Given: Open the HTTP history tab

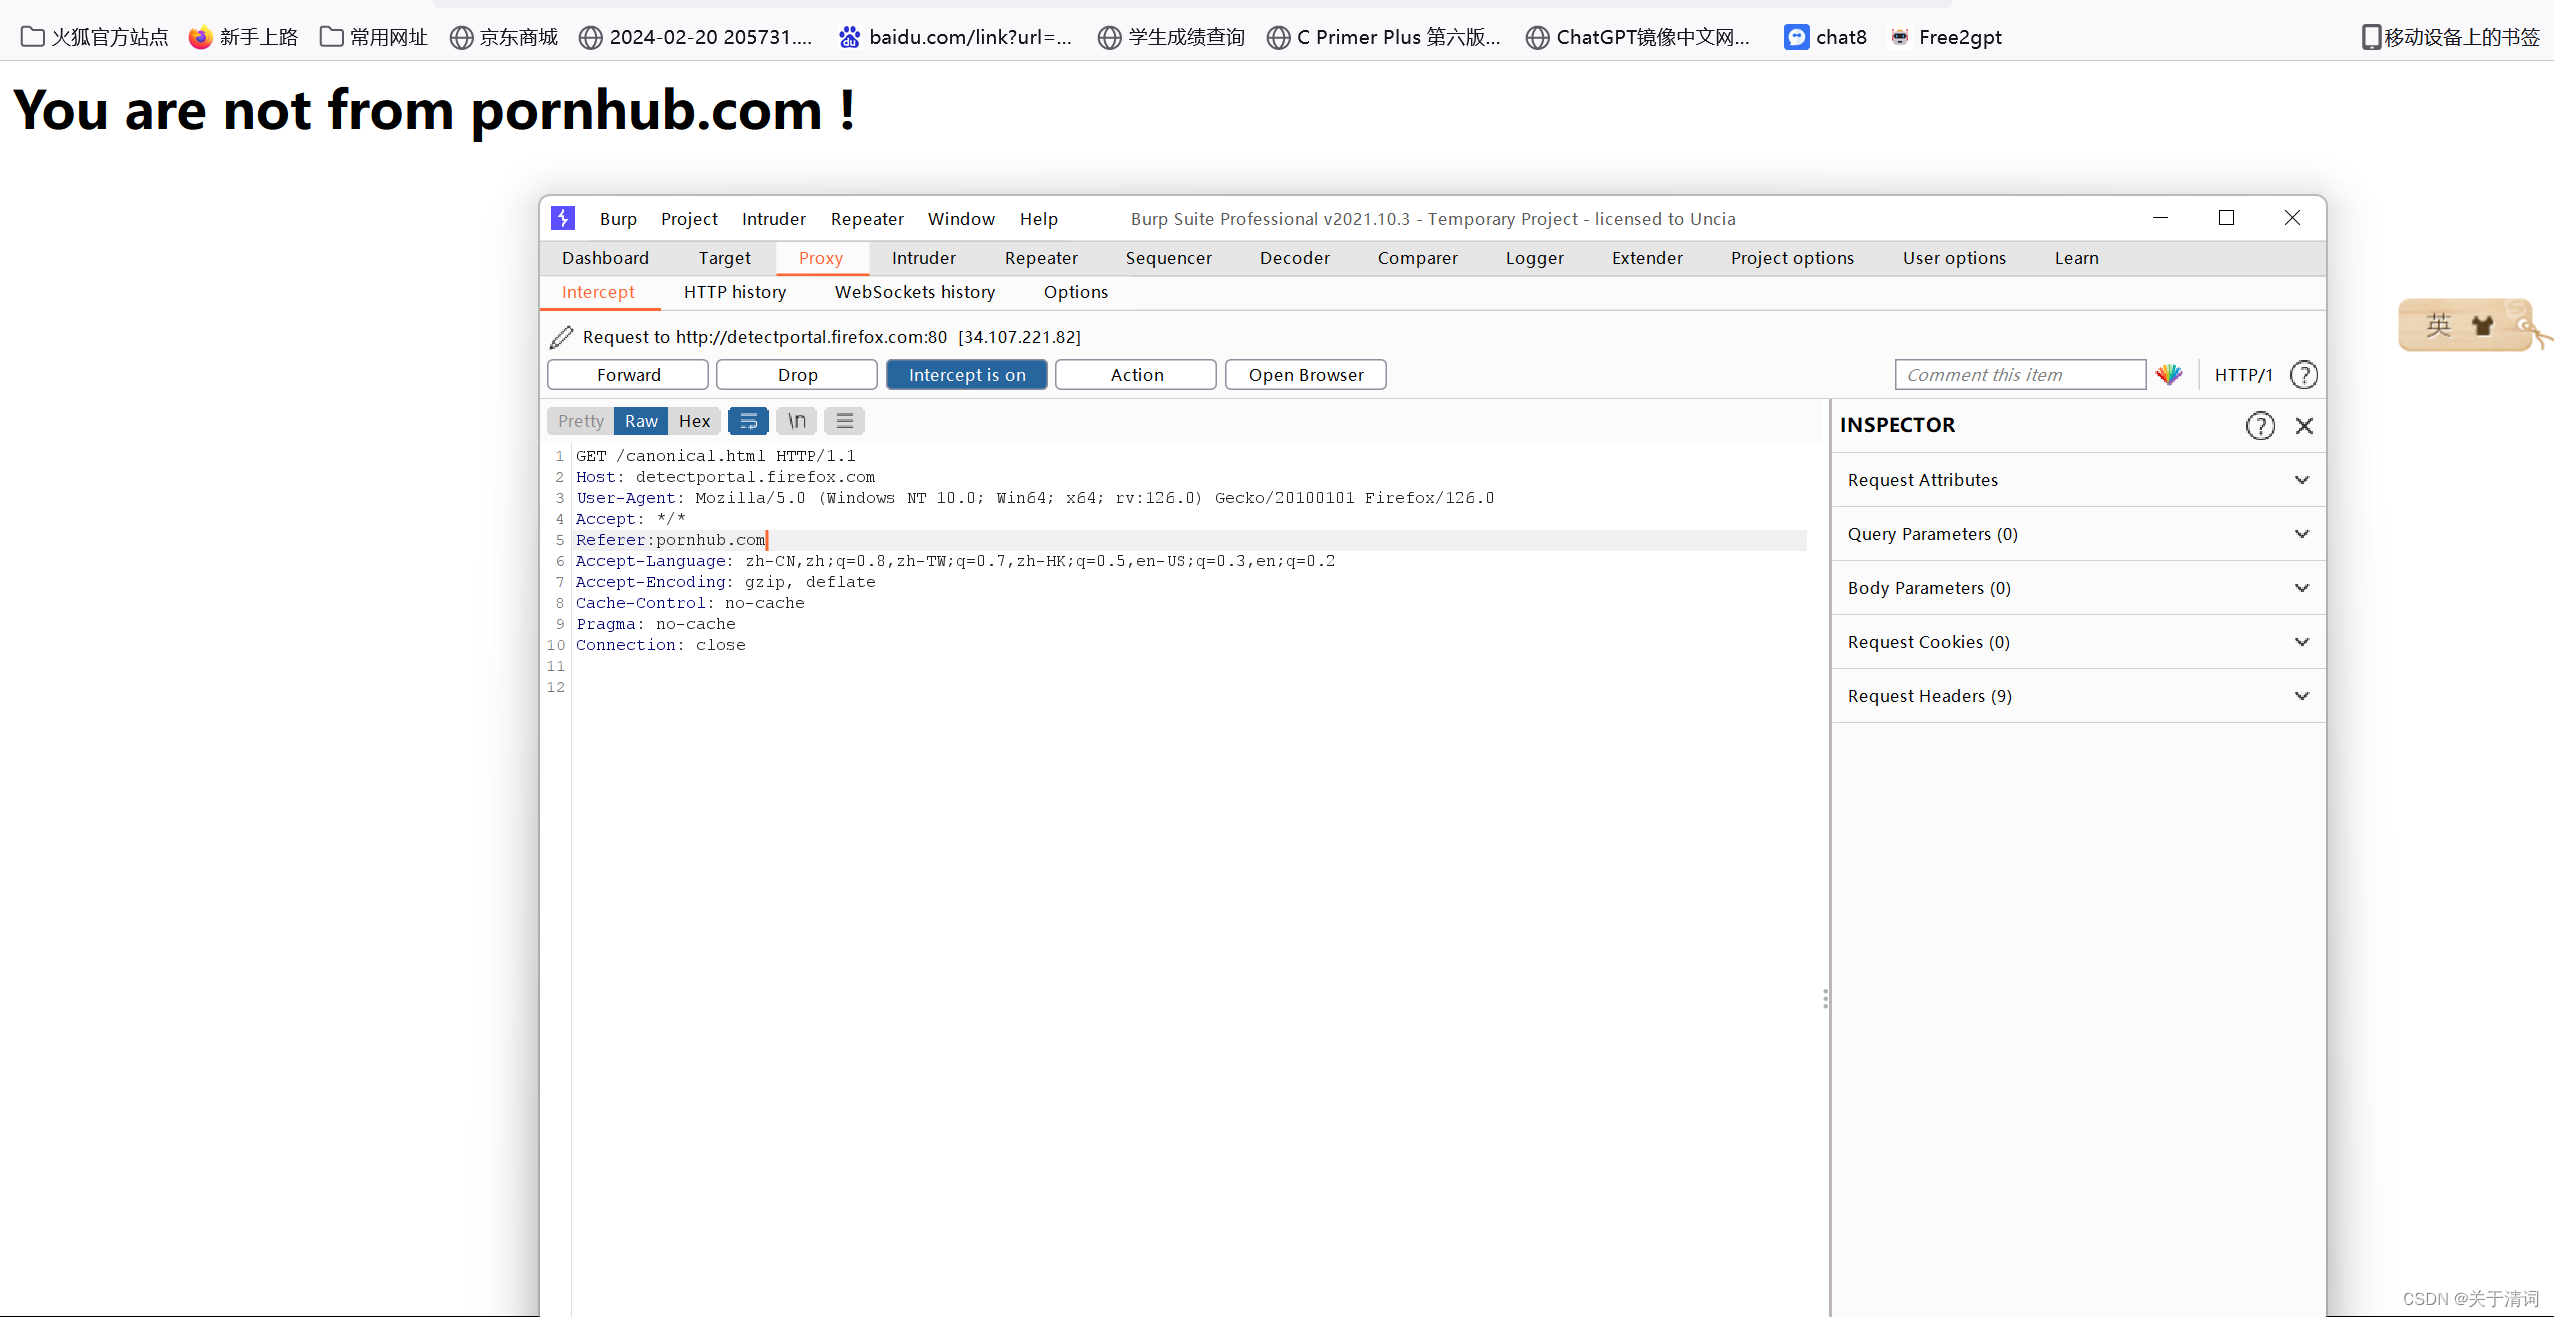Looking at the screenshot, I should point(734,292).
